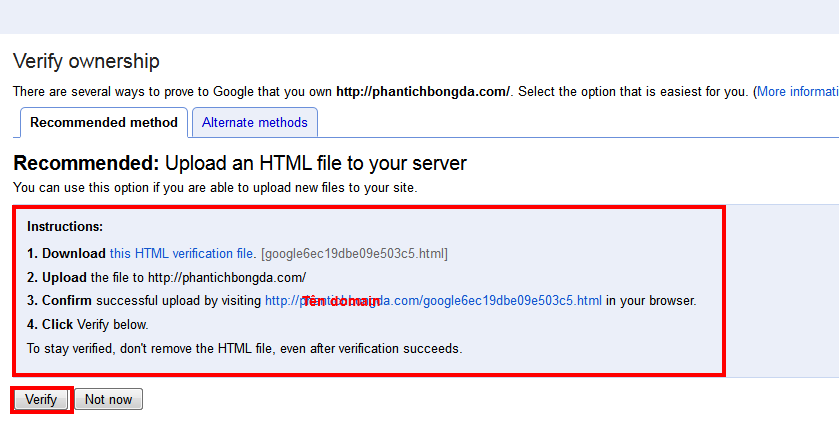Click the bold phantichbongda.com domain in the description
The height and width of the screenshot is (448, 839).
pyautogui.click(x=423, y=92)
